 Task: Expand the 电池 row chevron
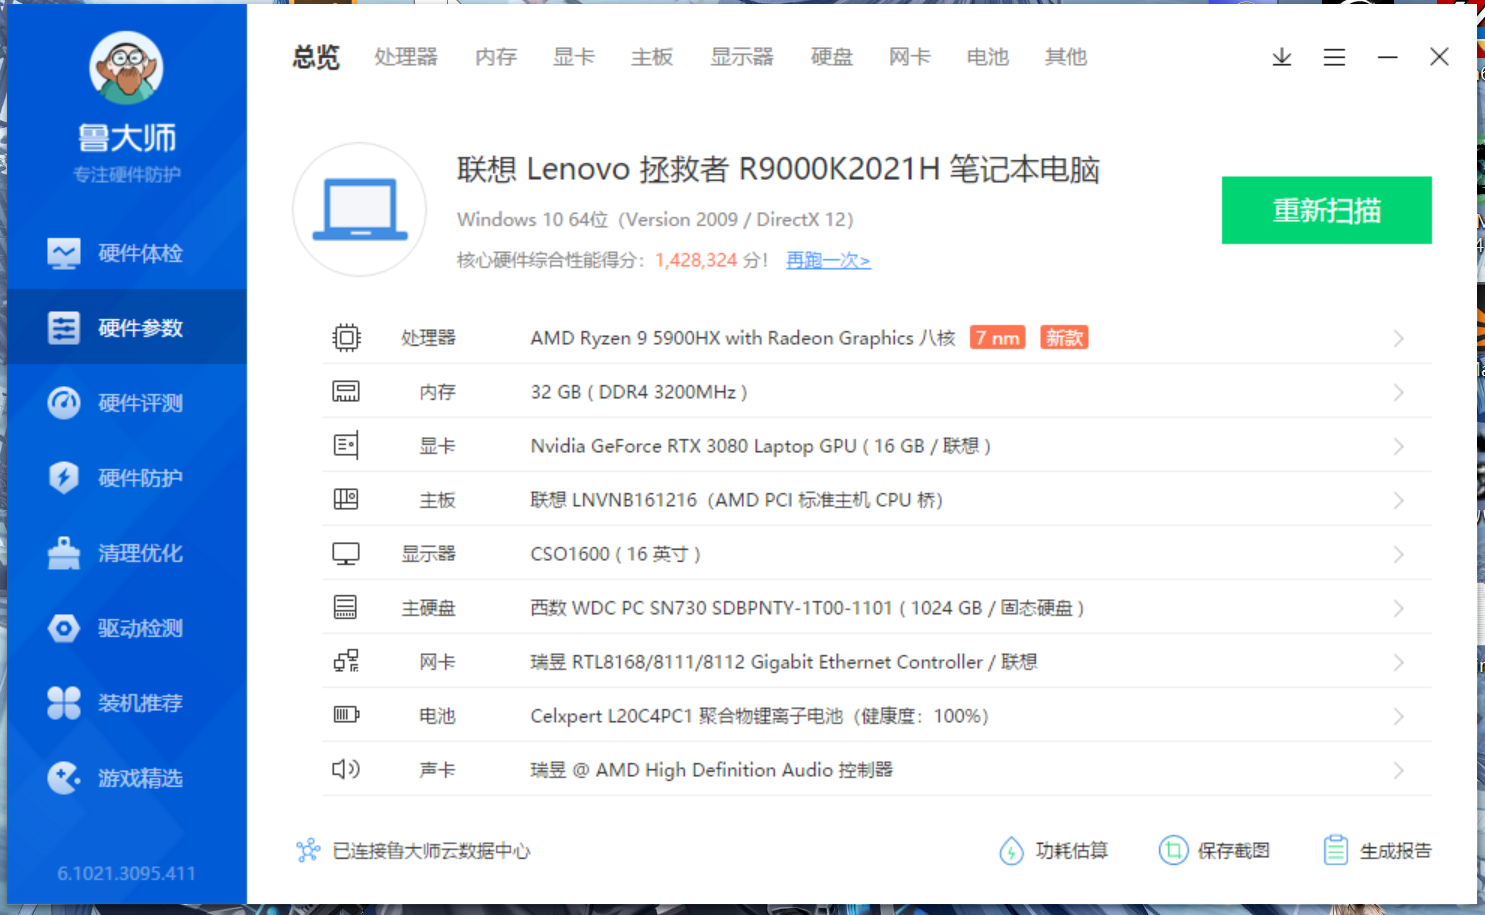(1398, 717)
